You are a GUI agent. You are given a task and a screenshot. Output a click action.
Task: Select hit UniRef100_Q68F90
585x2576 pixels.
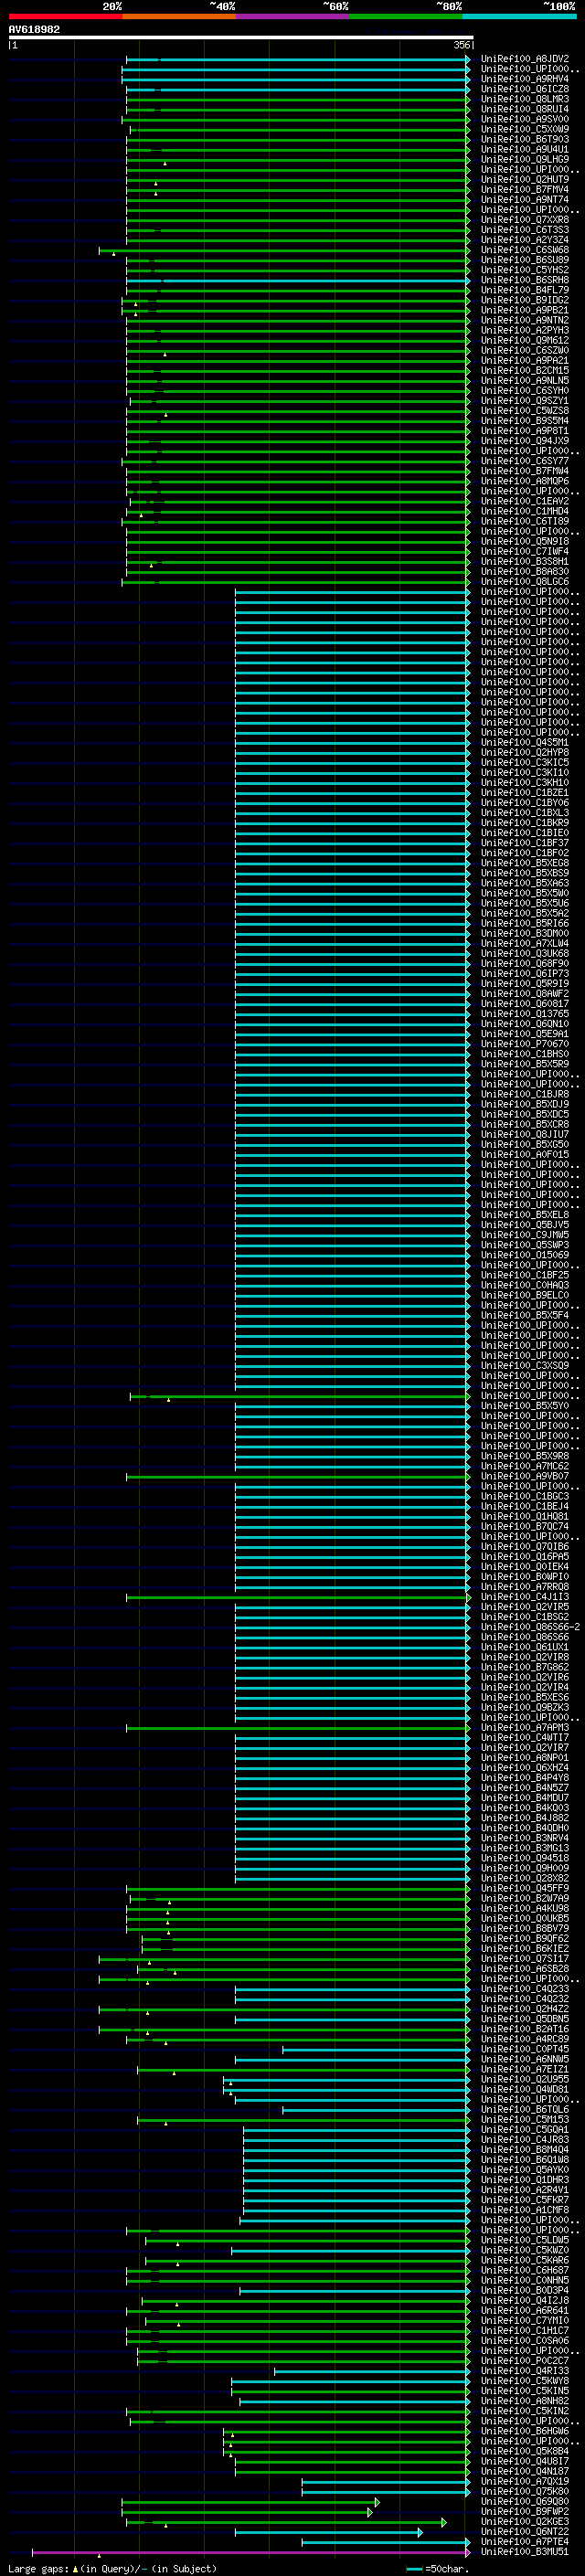(x=525, y=963)
